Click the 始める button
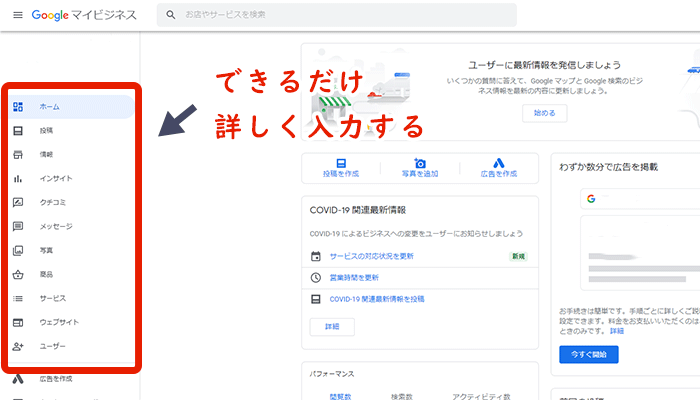This screenshot has height=400, width=700. [x=545, y=113]
